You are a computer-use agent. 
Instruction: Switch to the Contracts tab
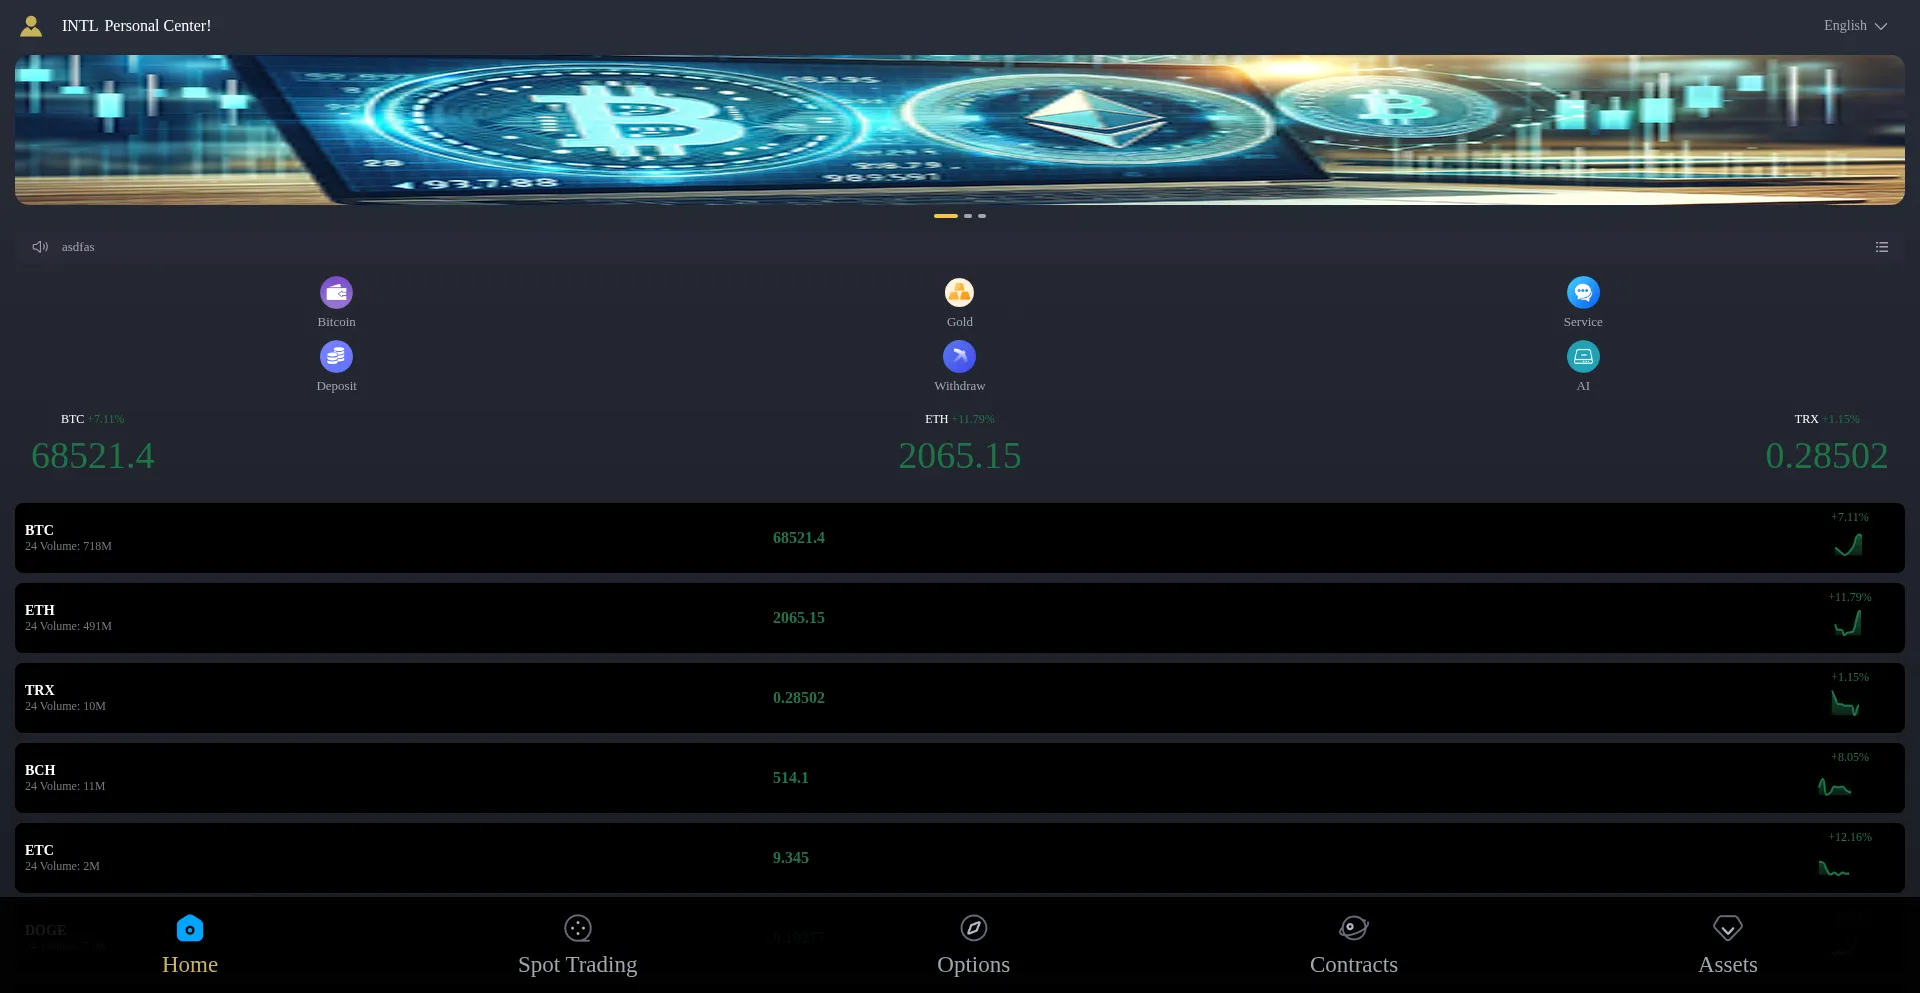(1354, 945)
